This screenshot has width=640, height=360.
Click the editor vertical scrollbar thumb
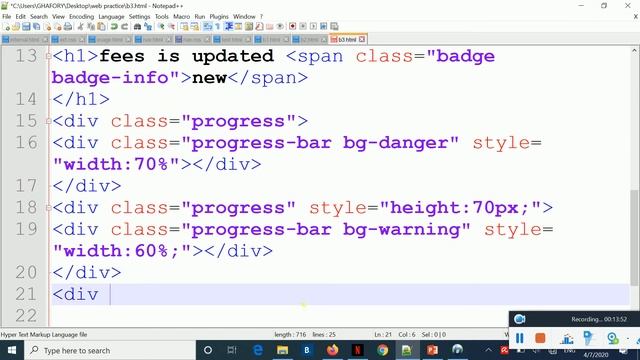tap(634, 238)
